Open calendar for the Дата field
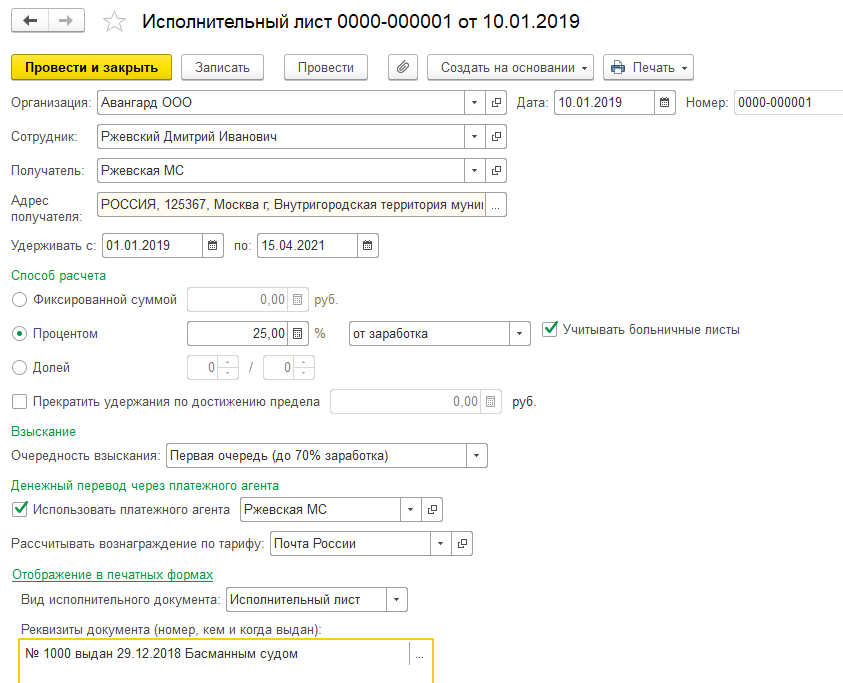Screen dimensions: 843x683 coord(665,102)
